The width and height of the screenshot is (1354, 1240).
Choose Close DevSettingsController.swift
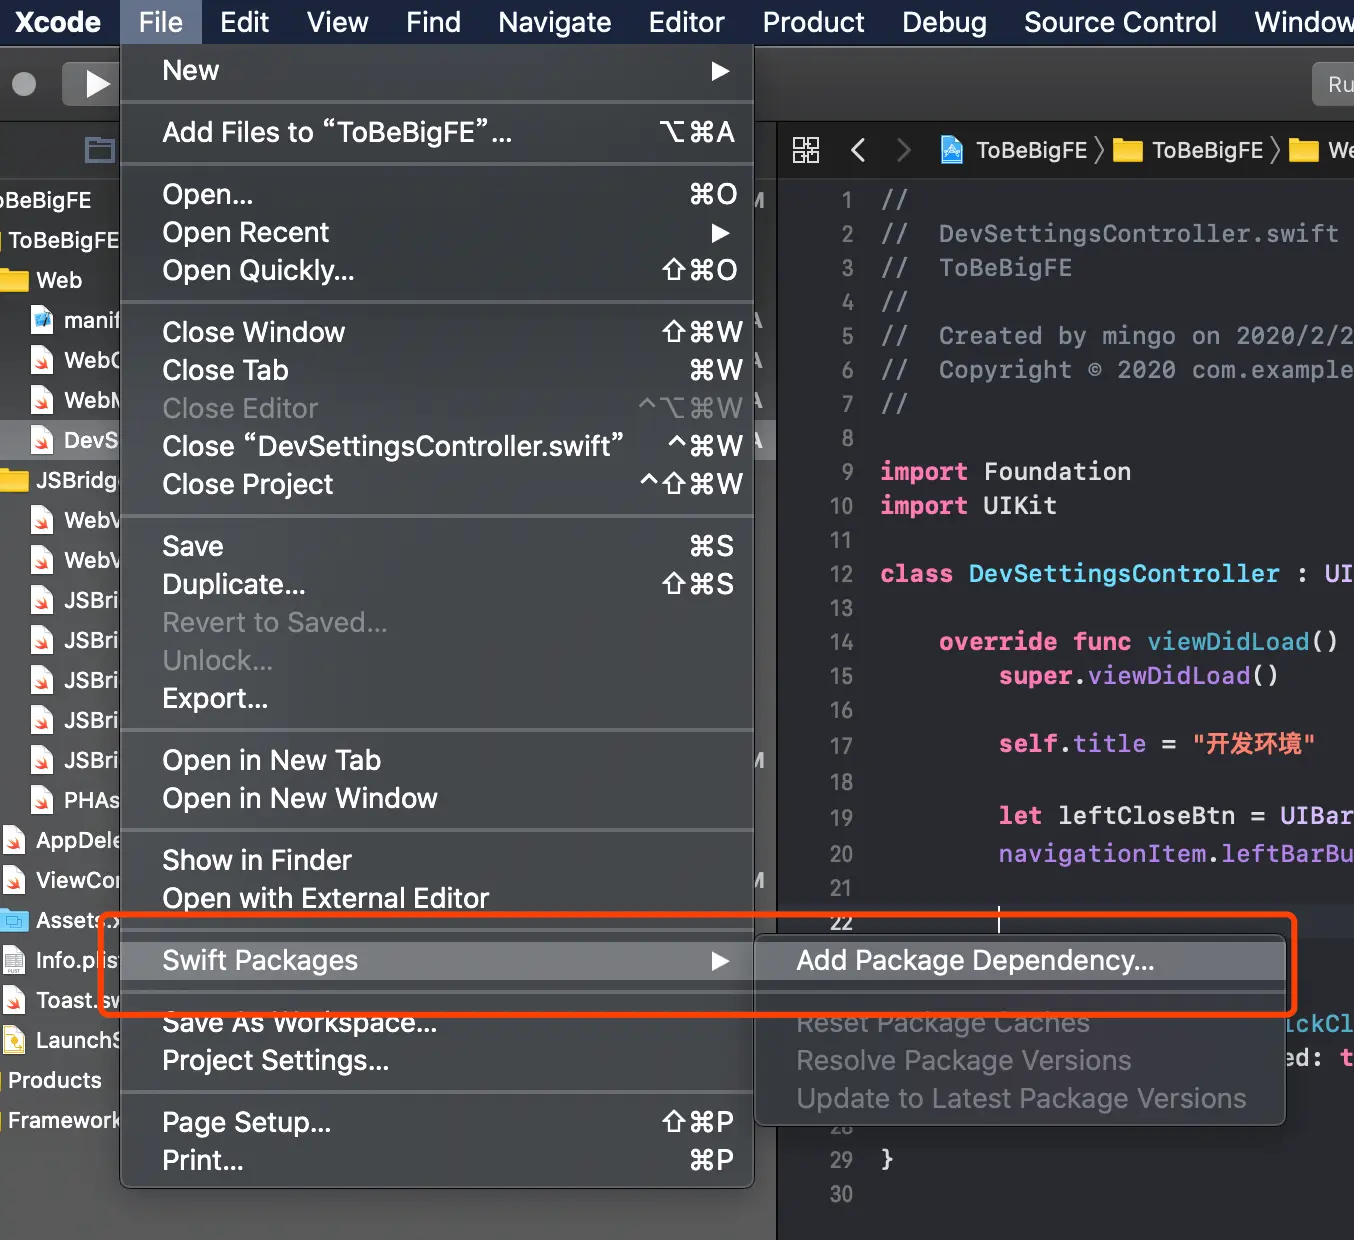(437, 447)
